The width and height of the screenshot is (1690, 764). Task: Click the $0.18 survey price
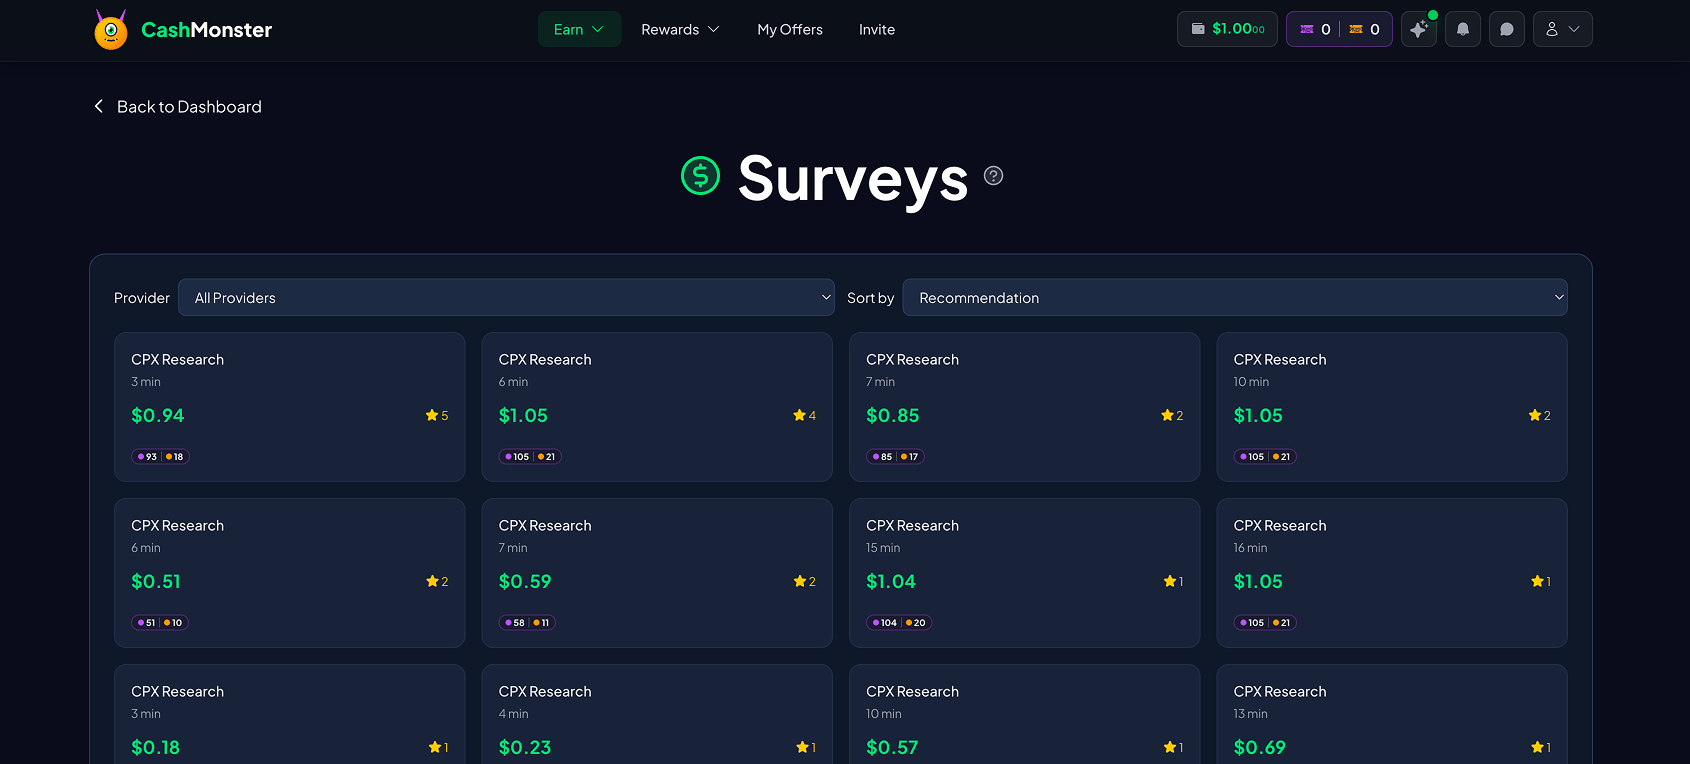pos(156,747)
